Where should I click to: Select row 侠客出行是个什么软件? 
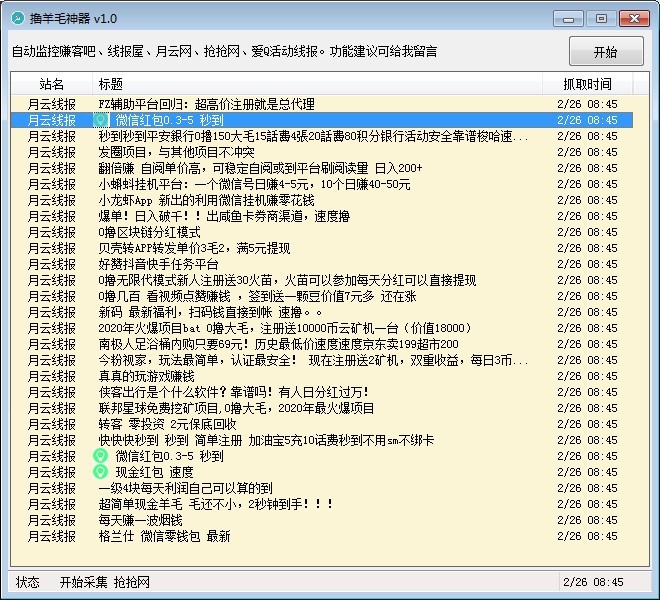click(322, 392)
